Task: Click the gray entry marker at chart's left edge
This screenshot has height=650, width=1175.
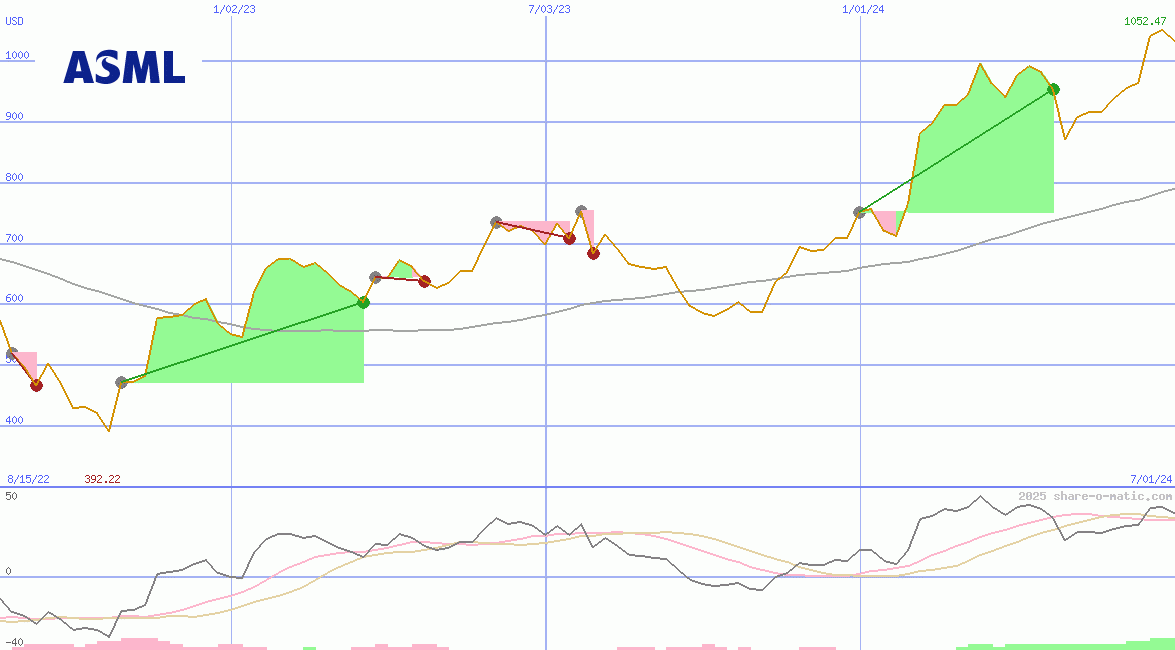Action: point(11,353)
